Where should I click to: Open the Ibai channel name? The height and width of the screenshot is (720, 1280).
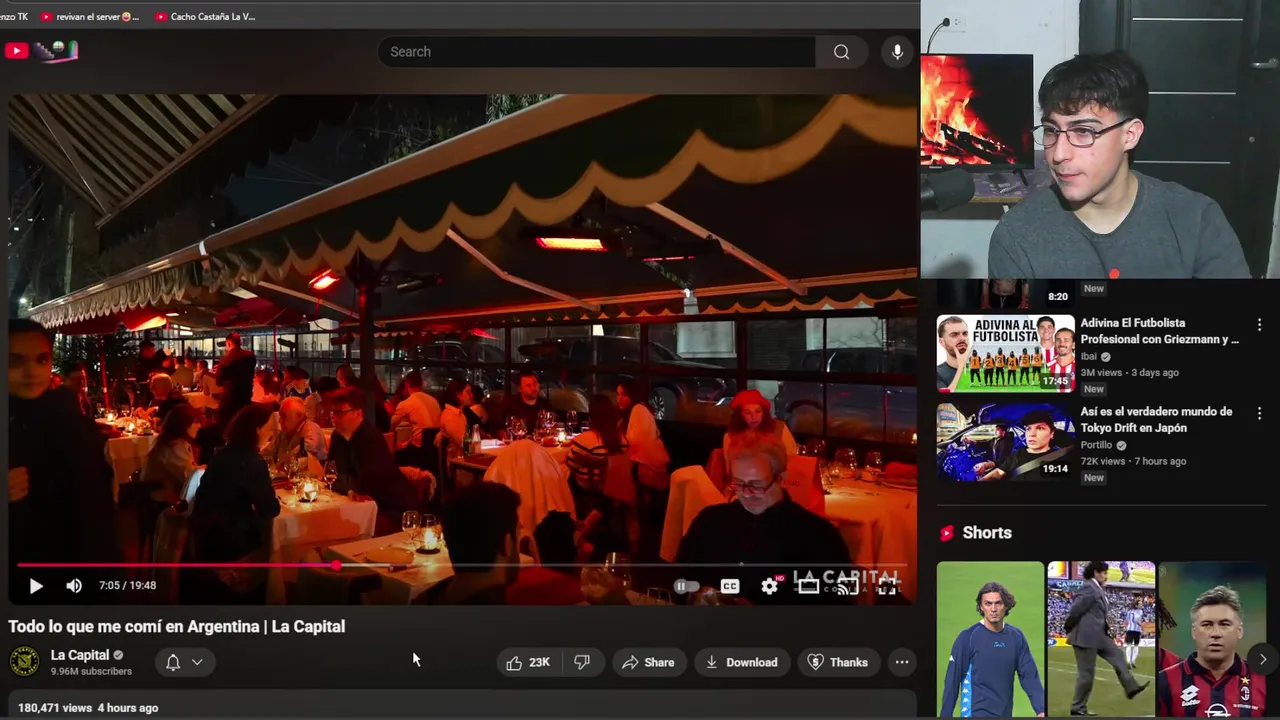click(x=1088, y=356)
